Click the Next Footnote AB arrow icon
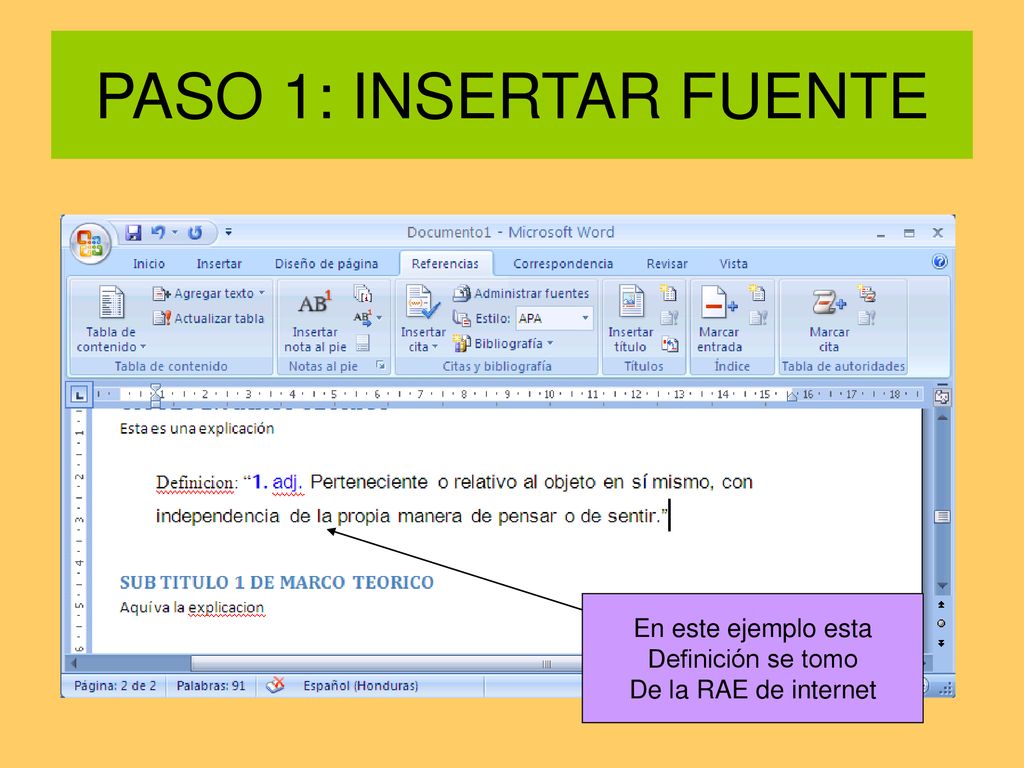Image resolution: width=1024 pixels, height=768 pixels. pos(362,318)
